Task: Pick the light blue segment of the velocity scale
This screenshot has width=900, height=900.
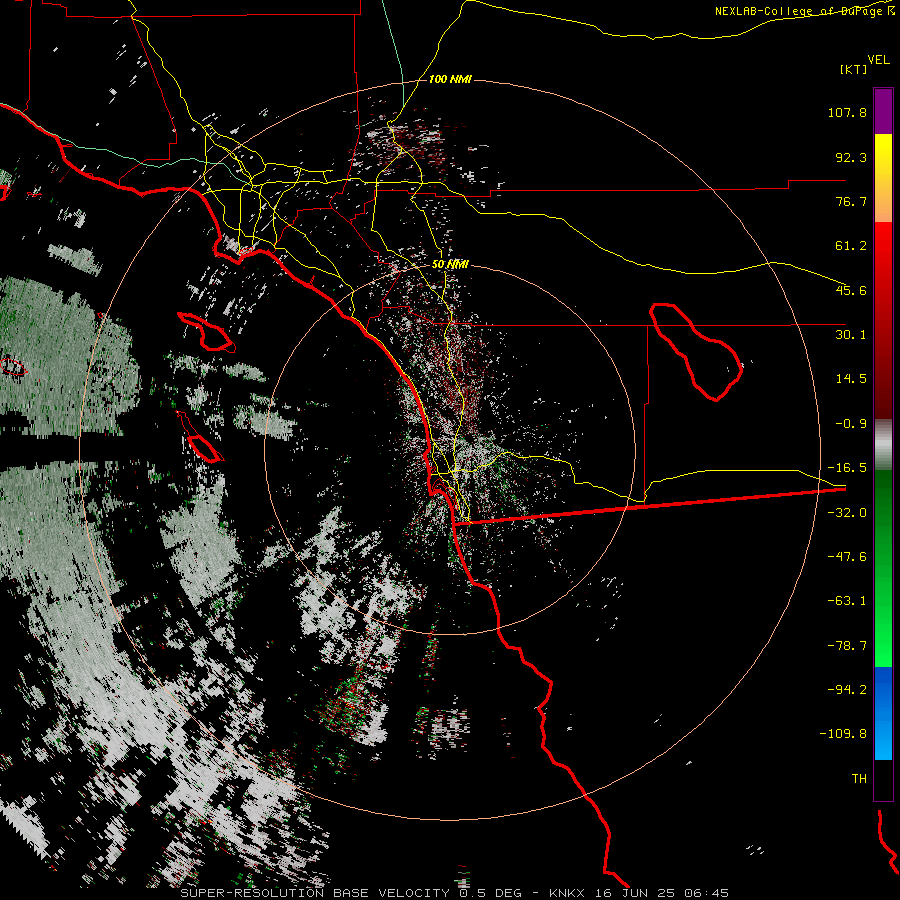Action: [x=883, y=738]
